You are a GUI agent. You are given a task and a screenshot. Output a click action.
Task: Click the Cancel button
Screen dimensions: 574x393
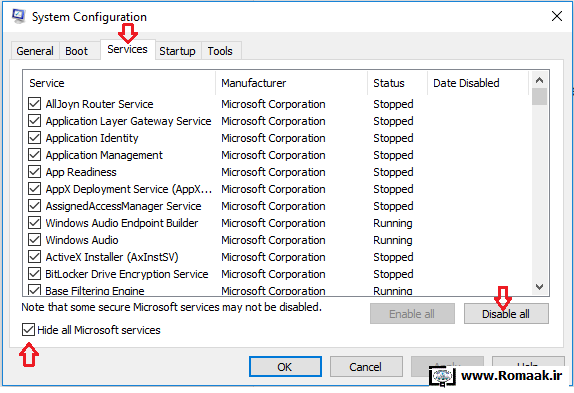tap(366, 367)
